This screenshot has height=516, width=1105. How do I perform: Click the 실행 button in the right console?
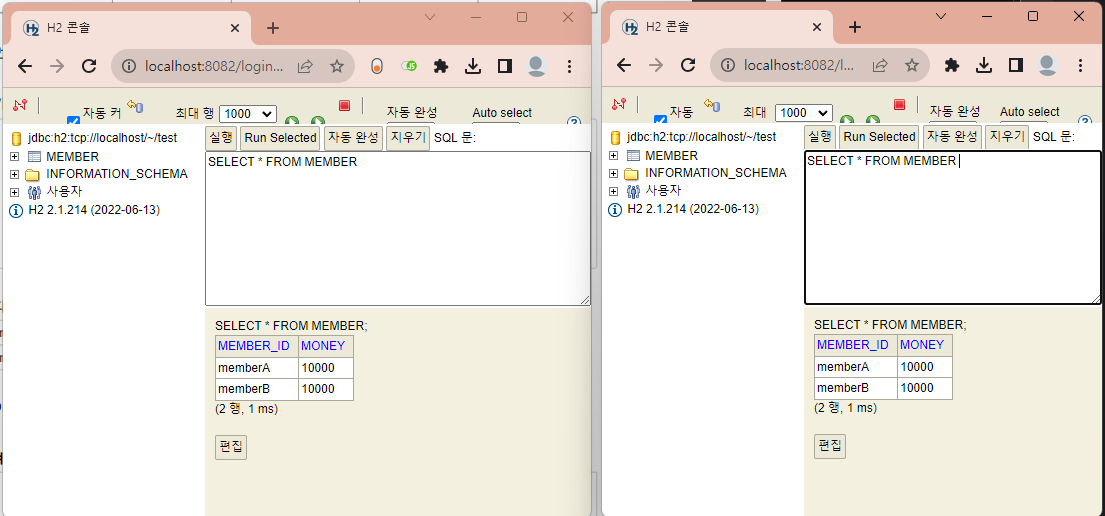(820, 137)
